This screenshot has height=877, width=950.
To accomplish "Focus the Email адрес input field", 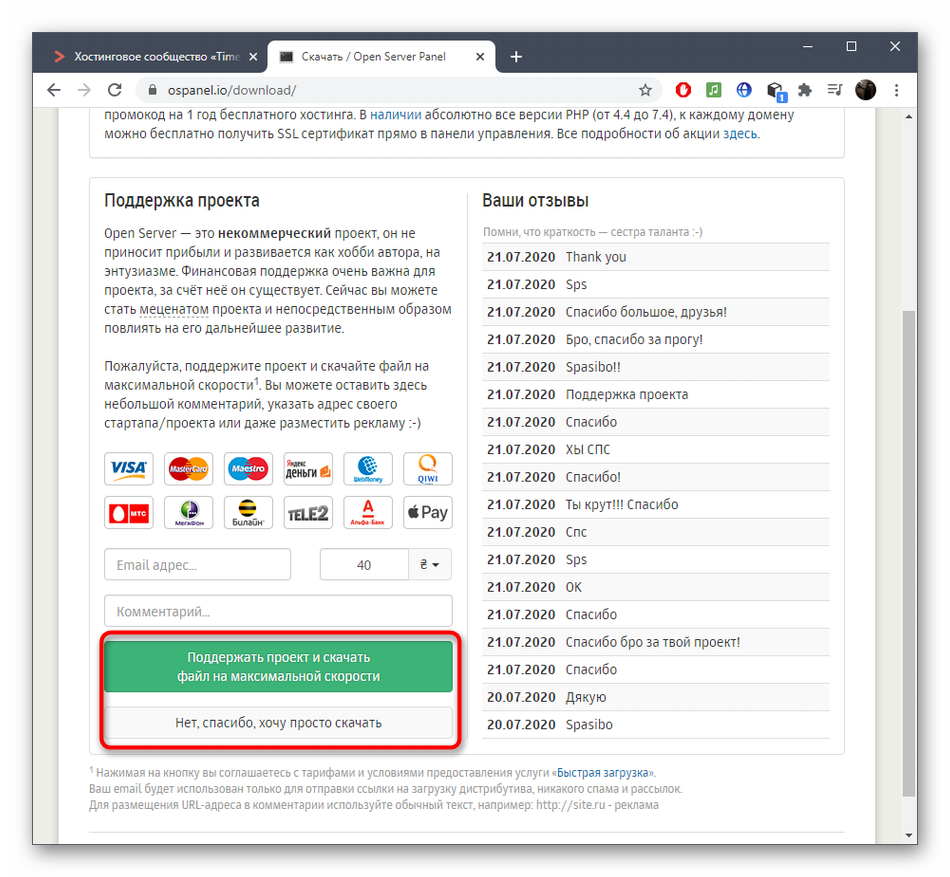I will pyautogui.click(x=198, y=564).
